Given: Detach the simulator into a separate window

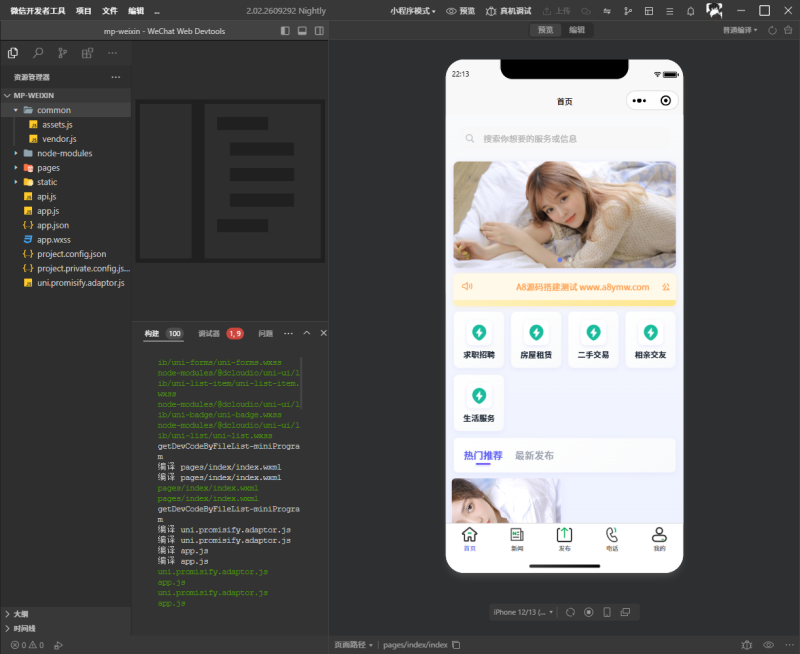Looking at the screenshot, I should point(625,612).
